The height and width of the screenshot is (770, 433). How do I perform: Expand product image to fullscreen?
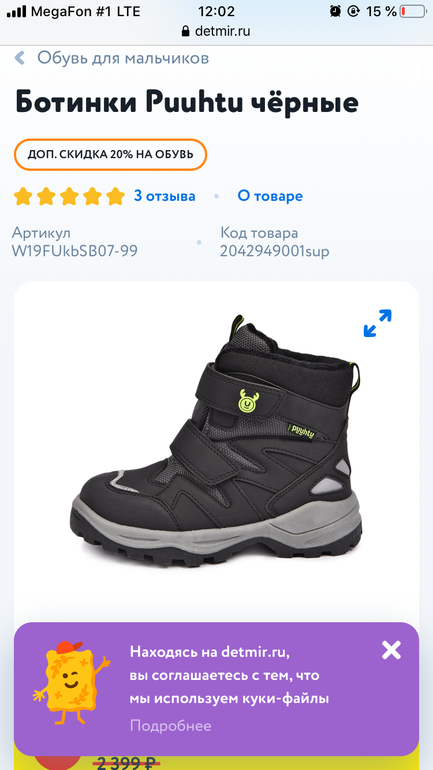378,323
